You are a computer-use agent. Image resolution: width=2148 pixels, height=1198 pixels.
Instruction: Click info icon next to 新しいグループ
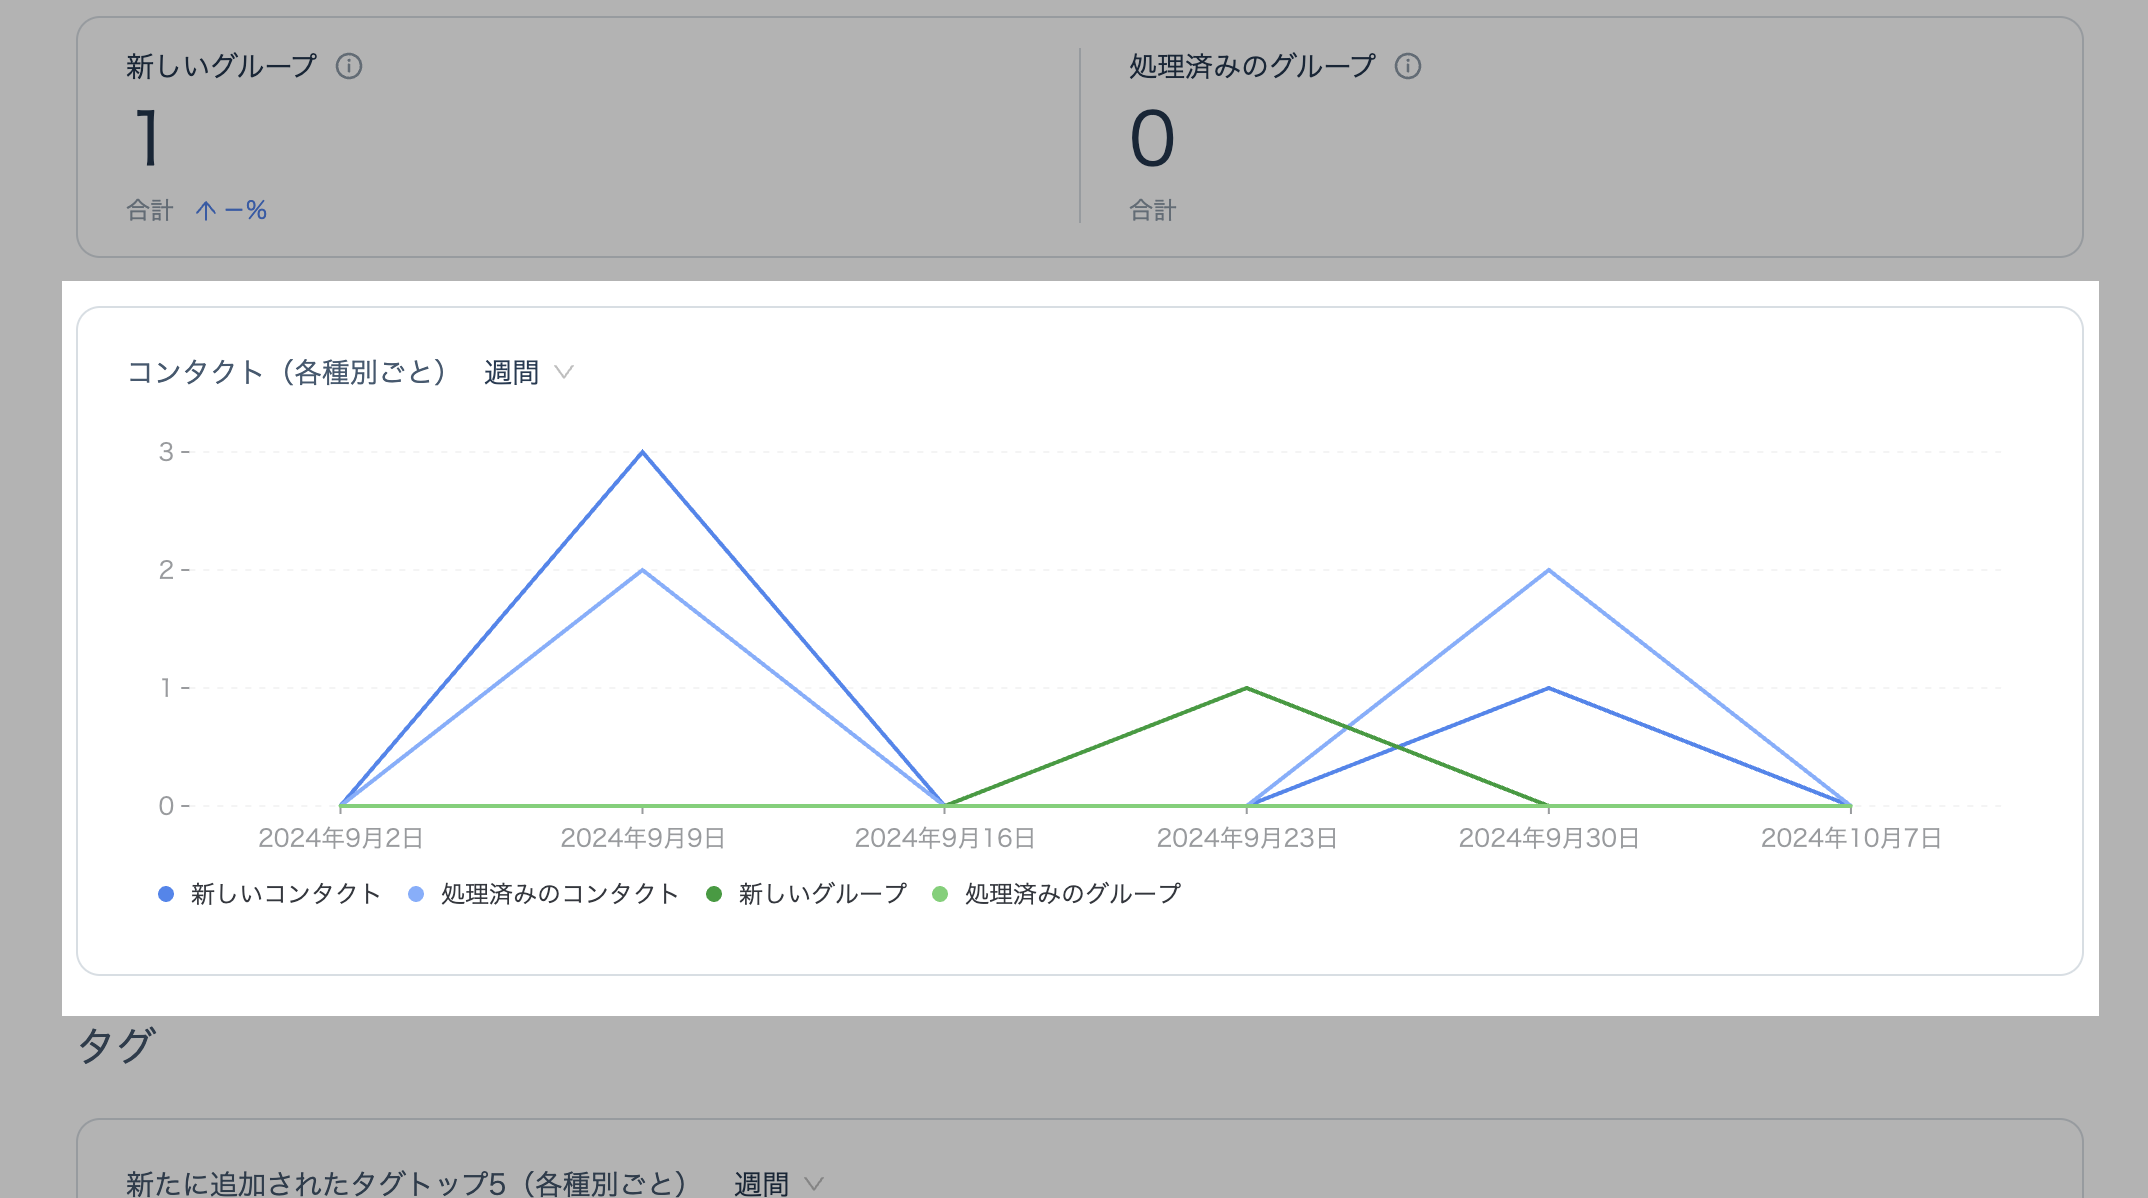tap(348, 66)
